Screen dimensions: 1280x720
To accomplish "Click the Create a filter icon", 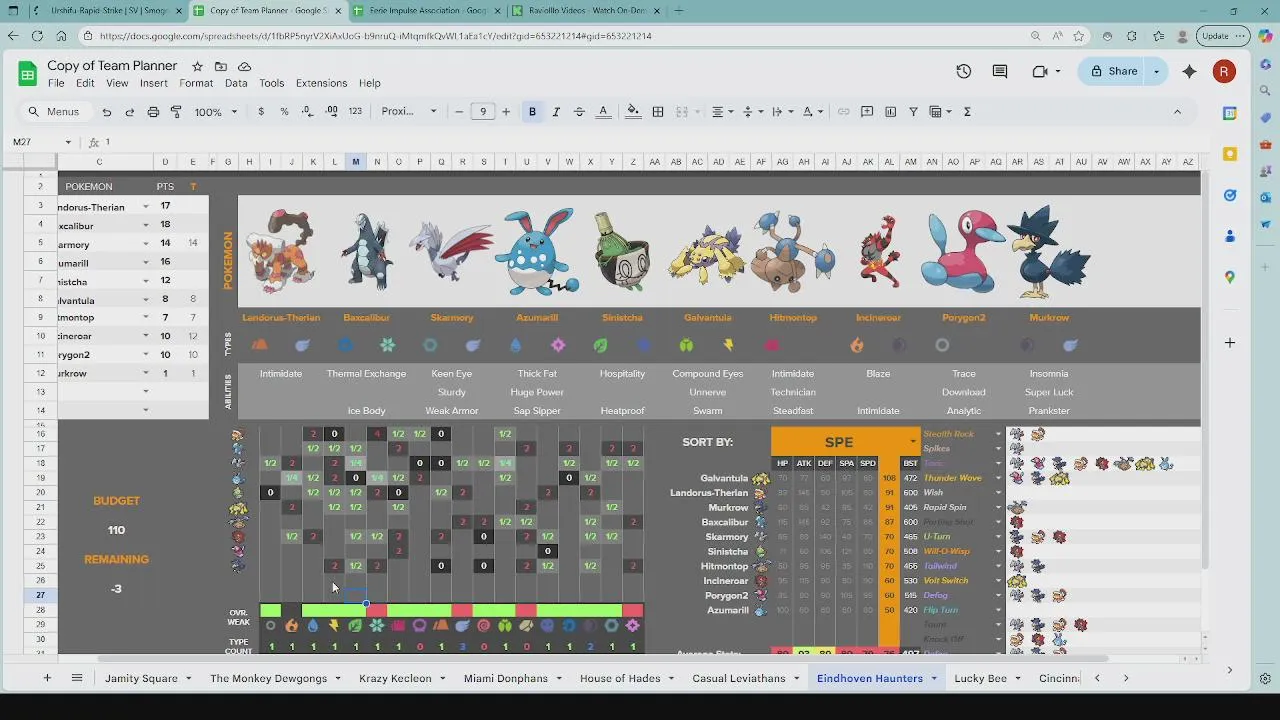I will click(913, 112).
